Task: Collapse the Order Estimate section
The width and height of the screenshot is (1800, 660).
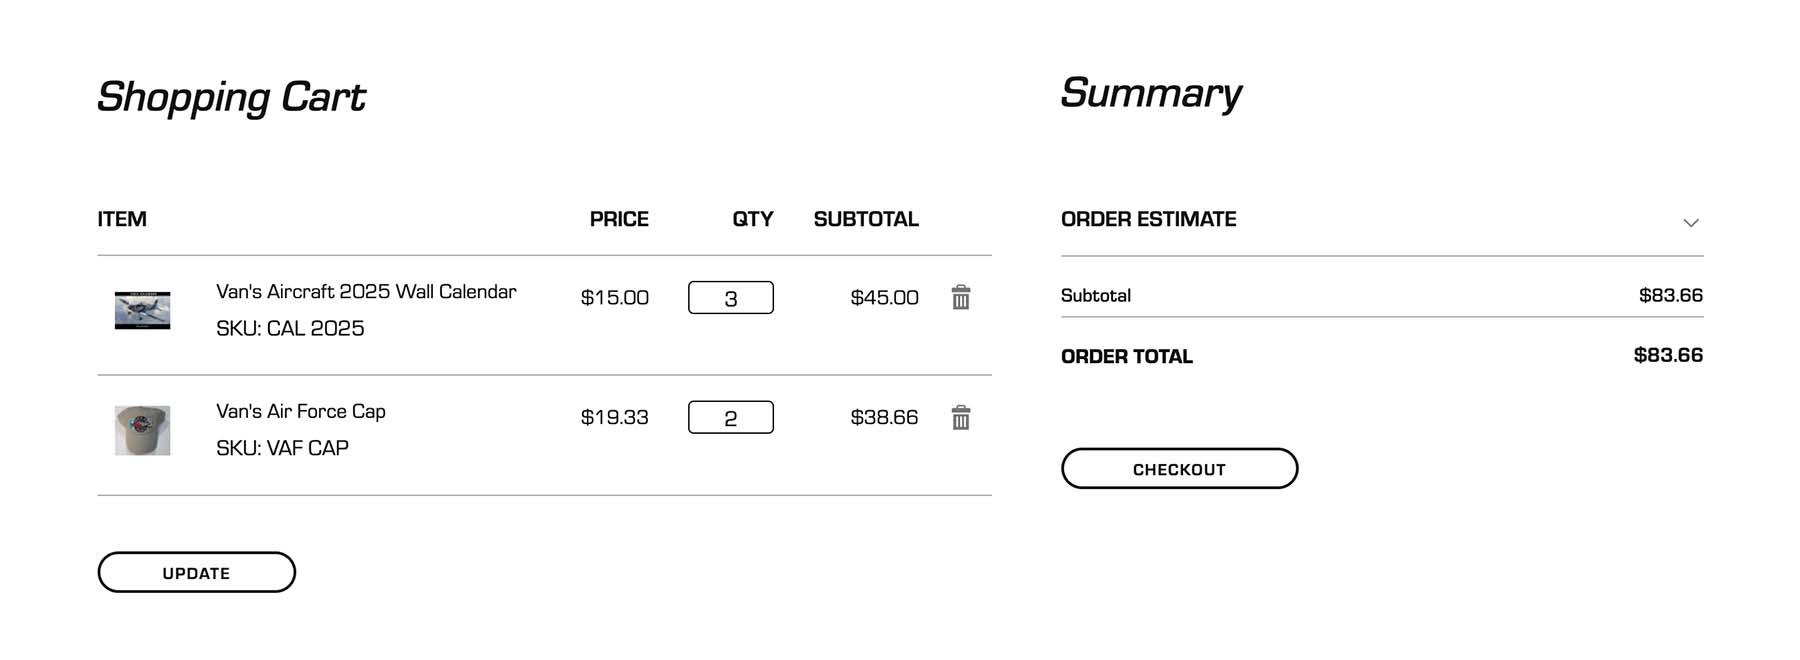Action: (x=1690, y=222)
